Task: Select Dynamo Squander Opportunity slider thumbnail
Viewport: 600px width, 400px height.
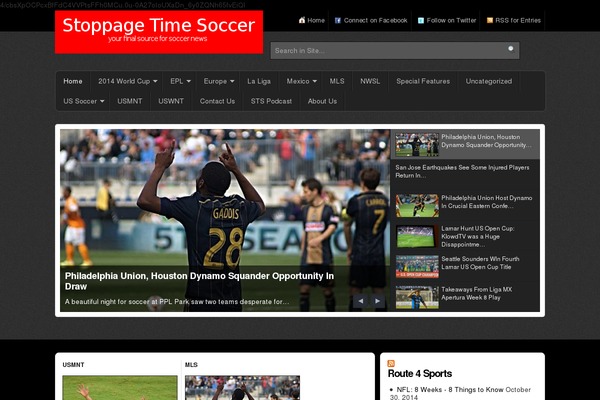Action: tap(417, 145)
